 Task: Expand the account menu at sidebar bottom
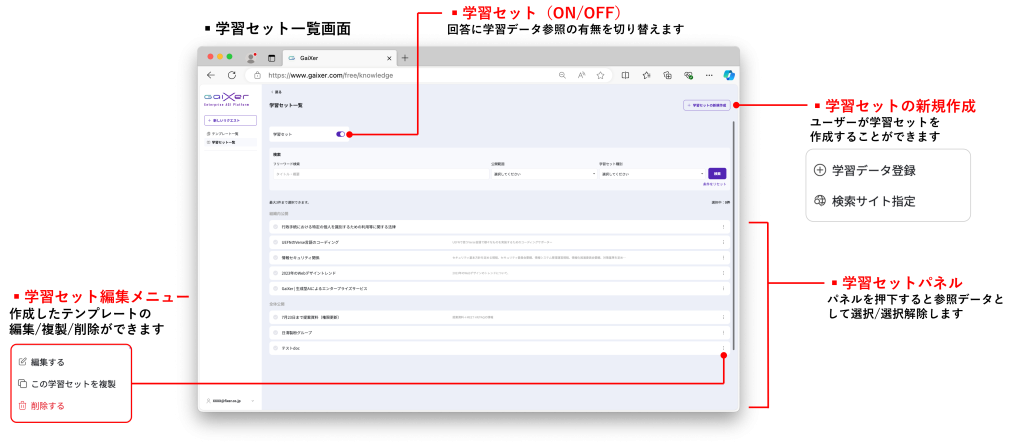229,400
